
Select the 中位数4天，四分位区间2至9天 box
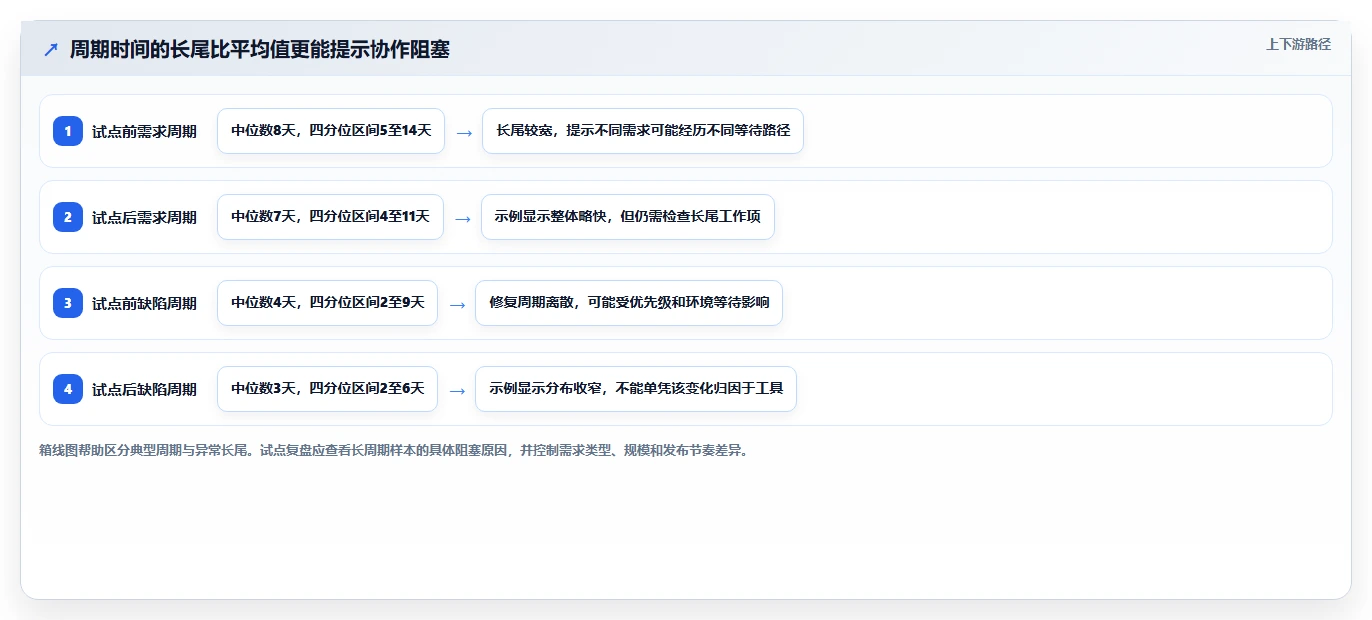coord(327,303)
